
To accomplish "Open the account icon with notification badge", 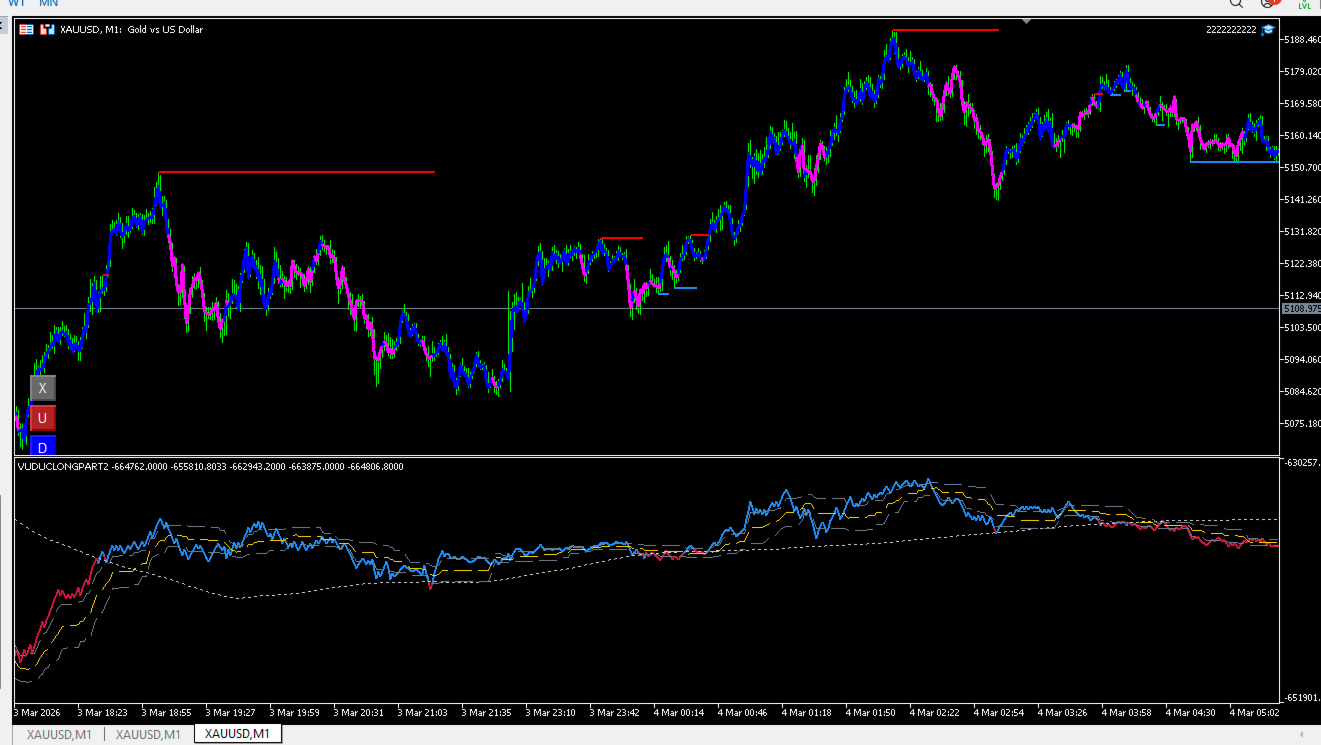I will pyautogui.click(x=1269, y=4).
